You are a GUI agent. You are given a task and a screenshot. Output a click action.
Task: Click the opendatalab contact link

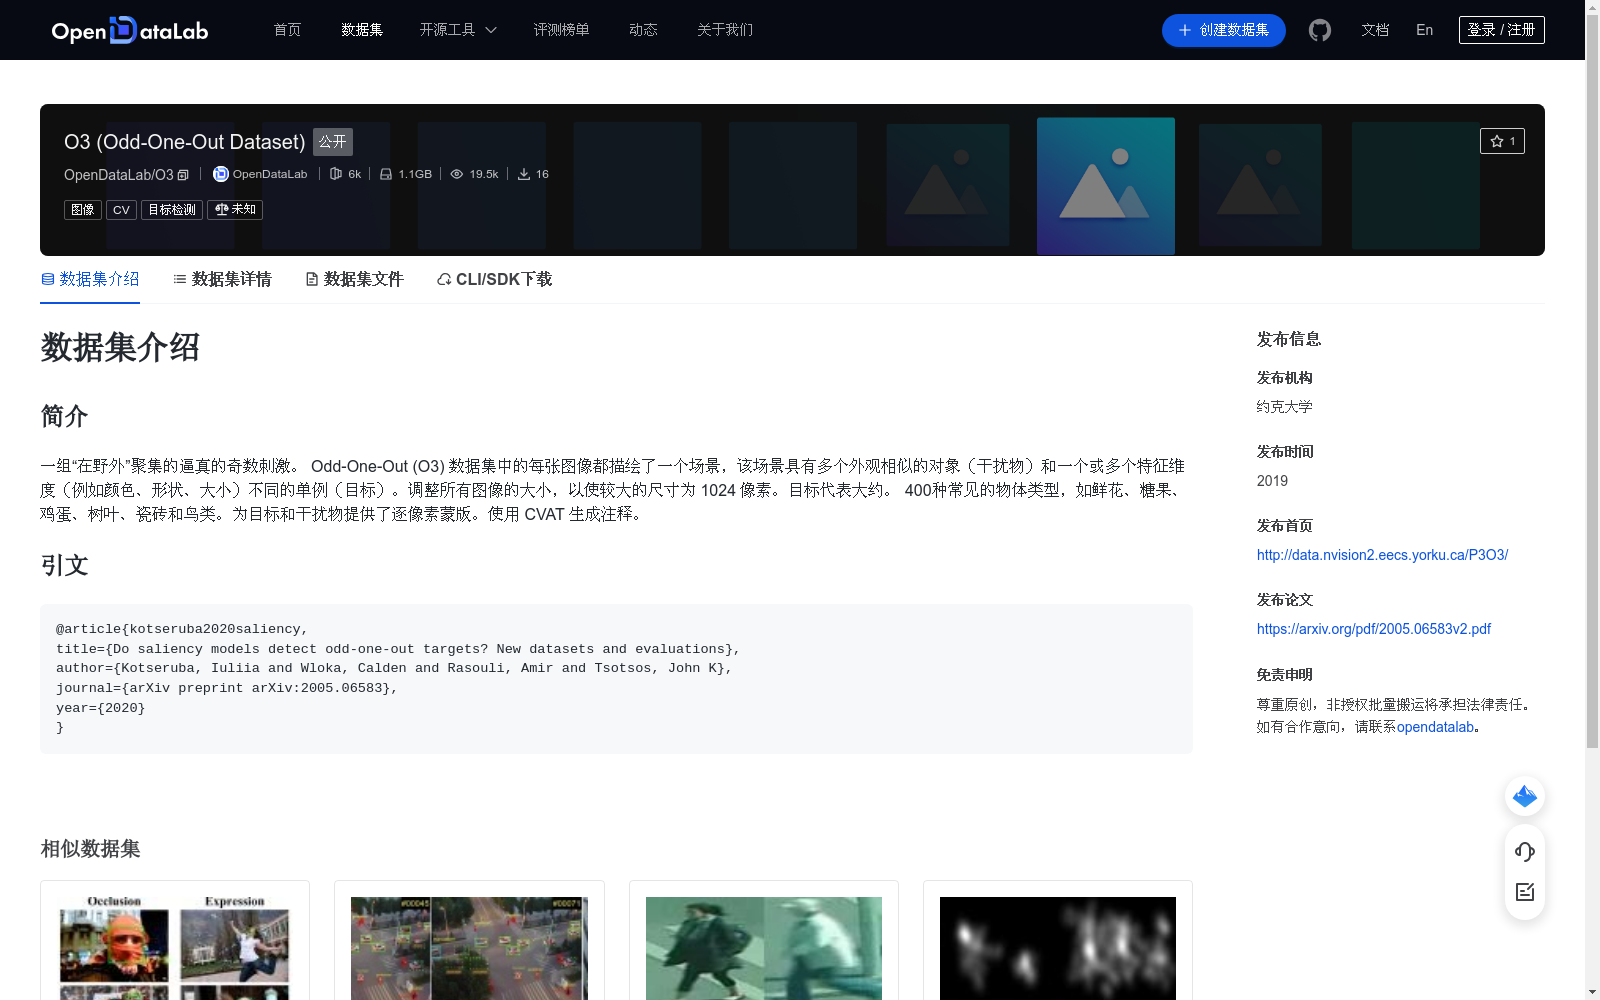tap(1435, 727)
